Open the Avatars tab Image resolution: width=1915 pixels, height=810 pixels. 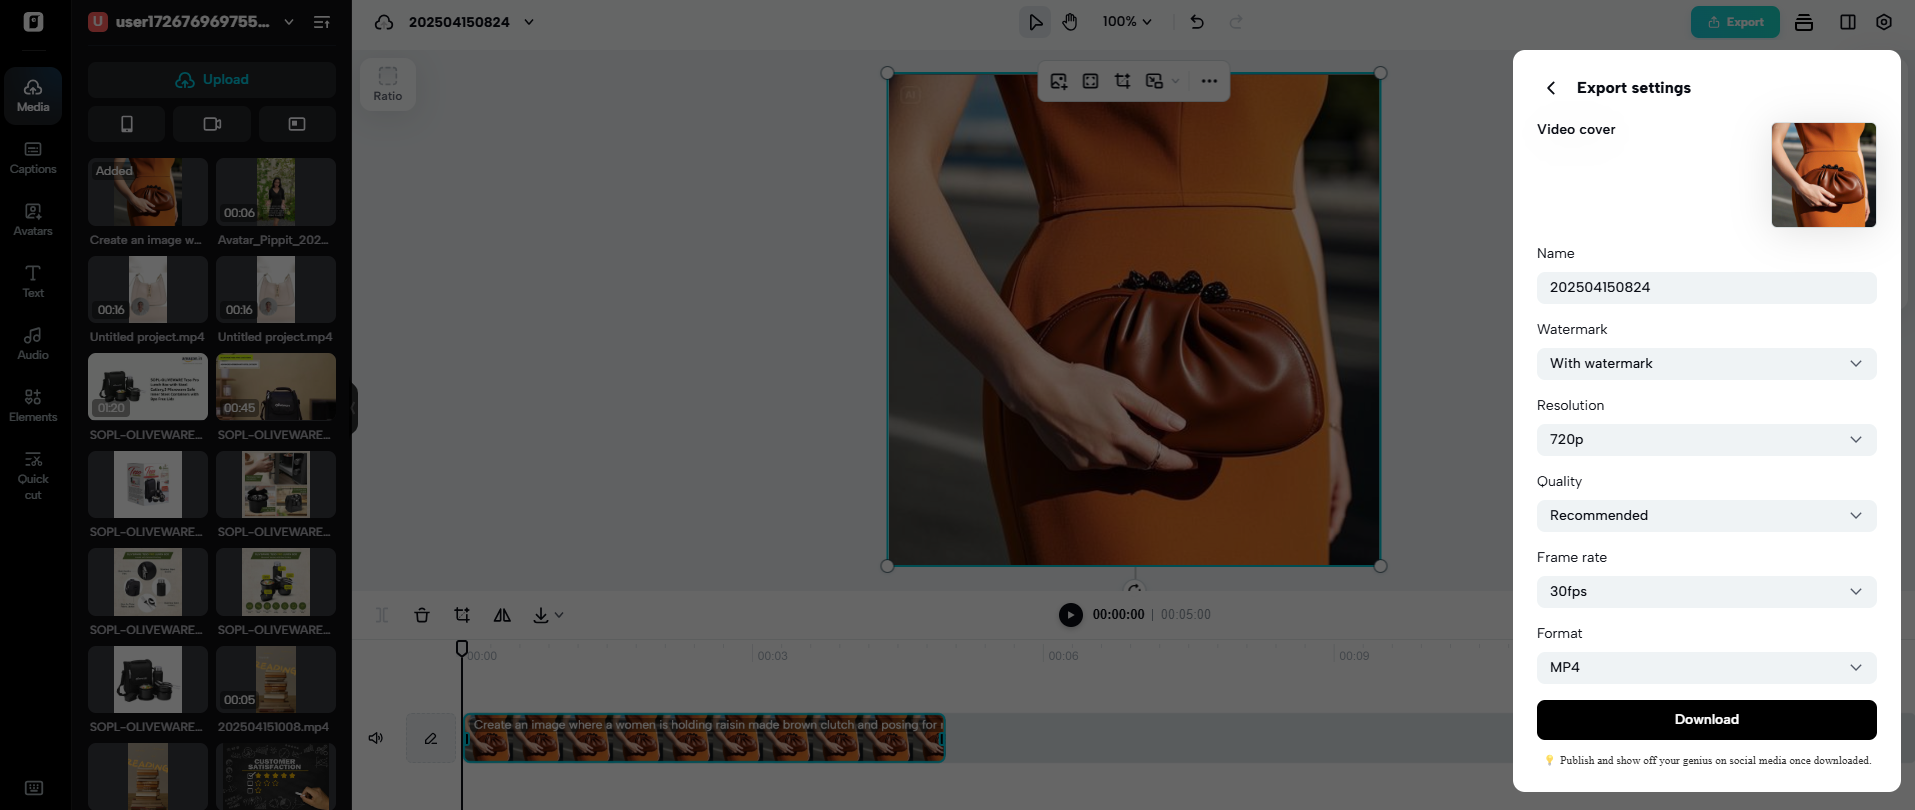point(33,220)
